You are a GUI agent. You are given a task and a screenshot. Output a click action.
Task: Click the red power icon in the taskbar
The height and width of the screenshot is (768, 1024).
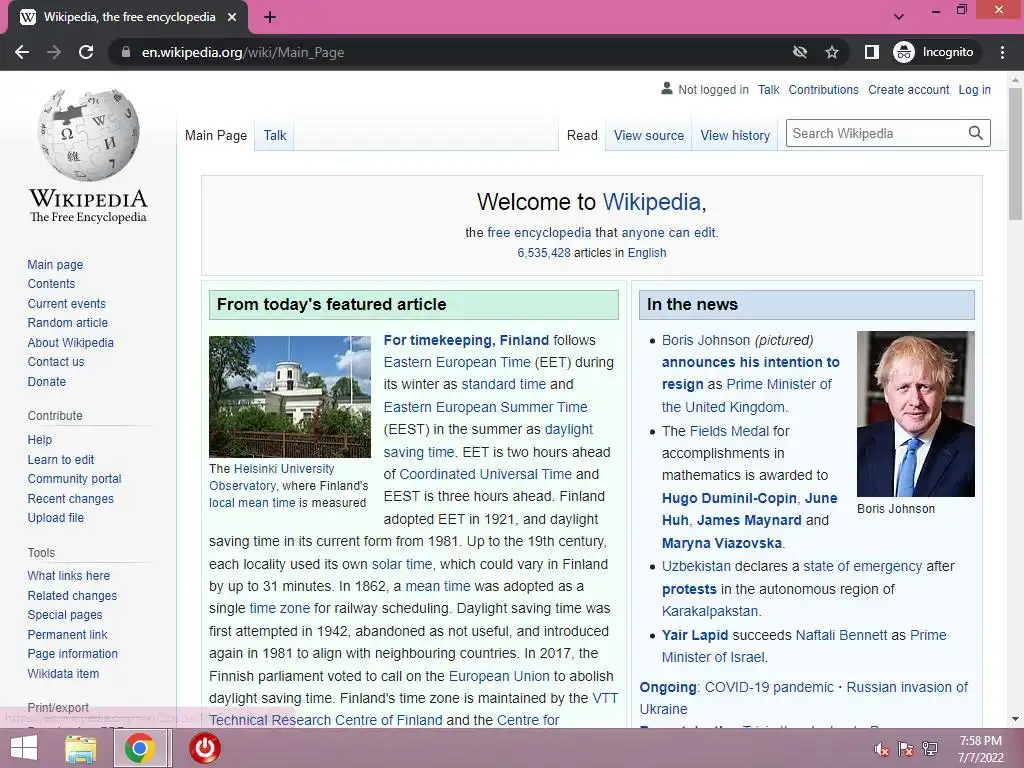205,748
